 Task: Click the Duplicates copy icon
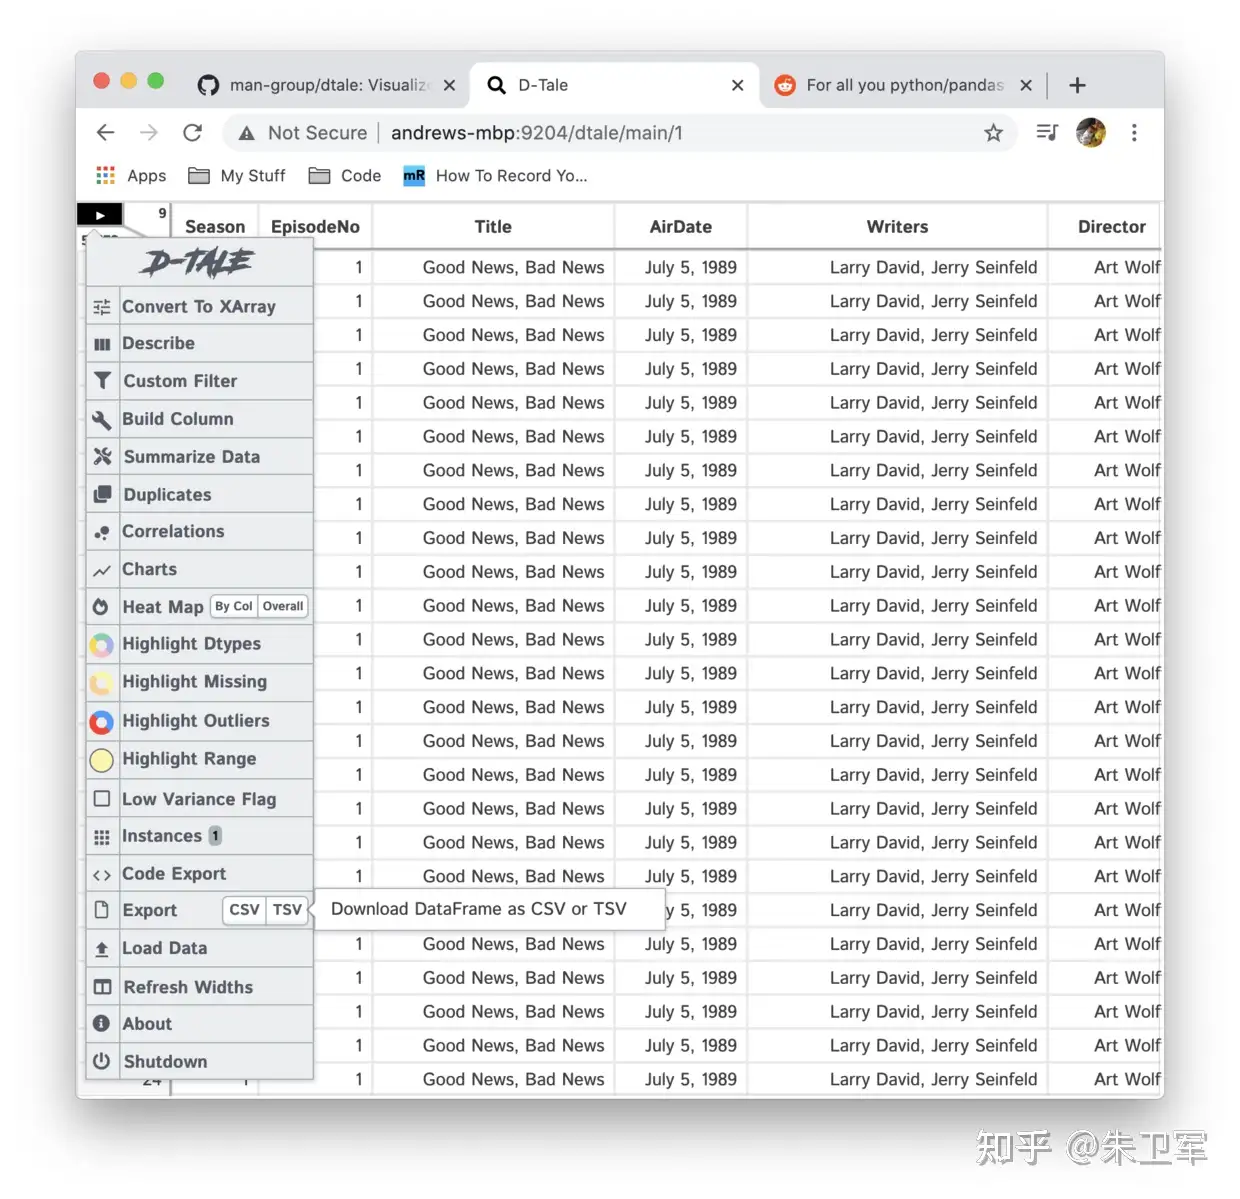coord(102,495)
